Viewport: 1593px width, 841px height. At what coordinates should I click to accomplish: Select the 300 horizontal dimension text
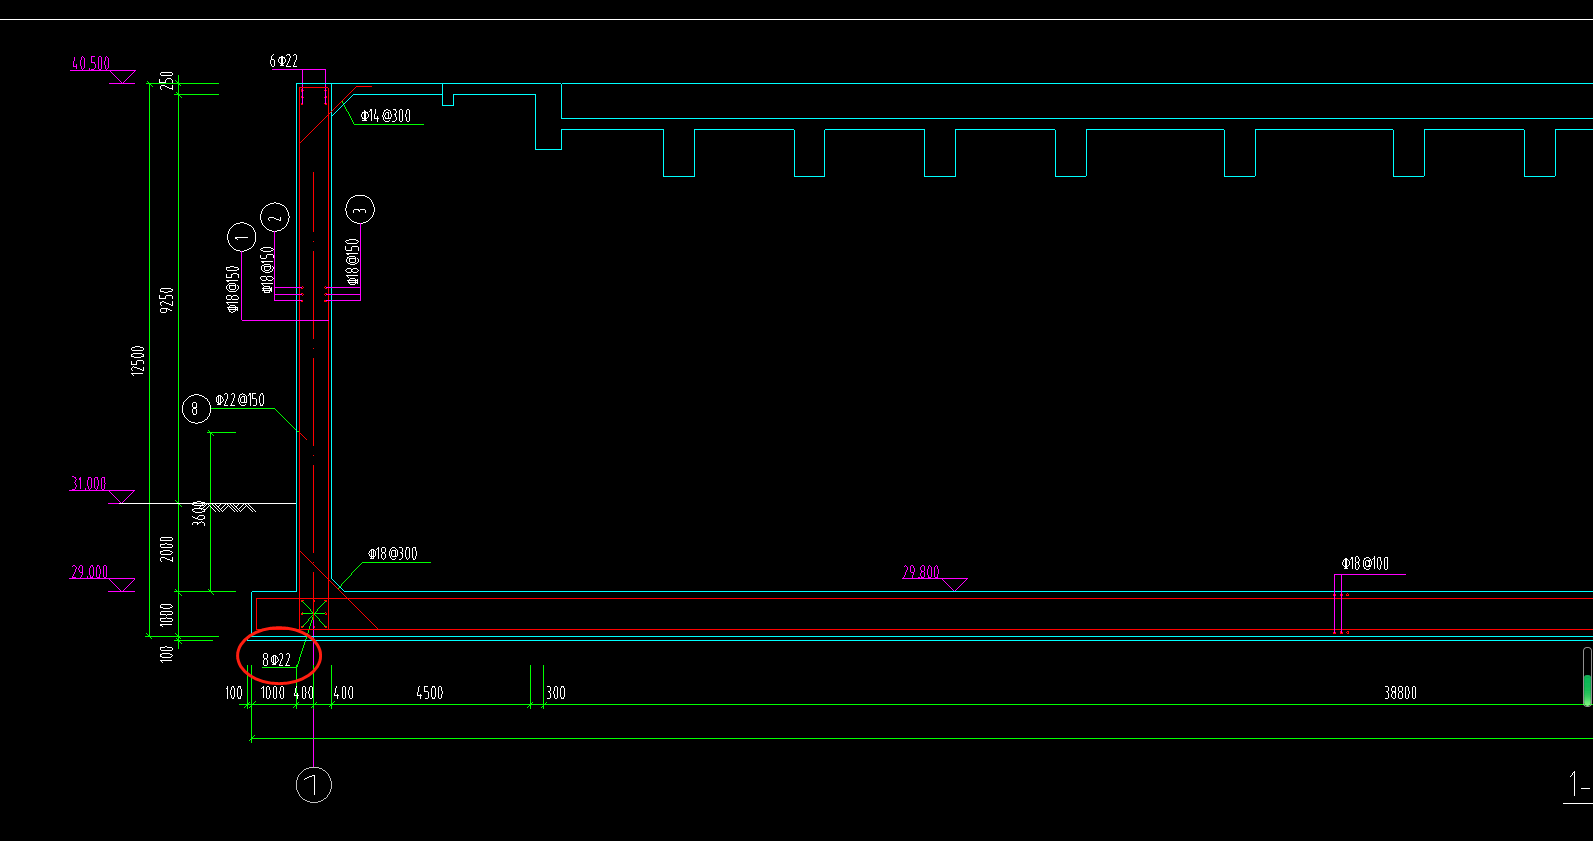(x=556, y=693)
